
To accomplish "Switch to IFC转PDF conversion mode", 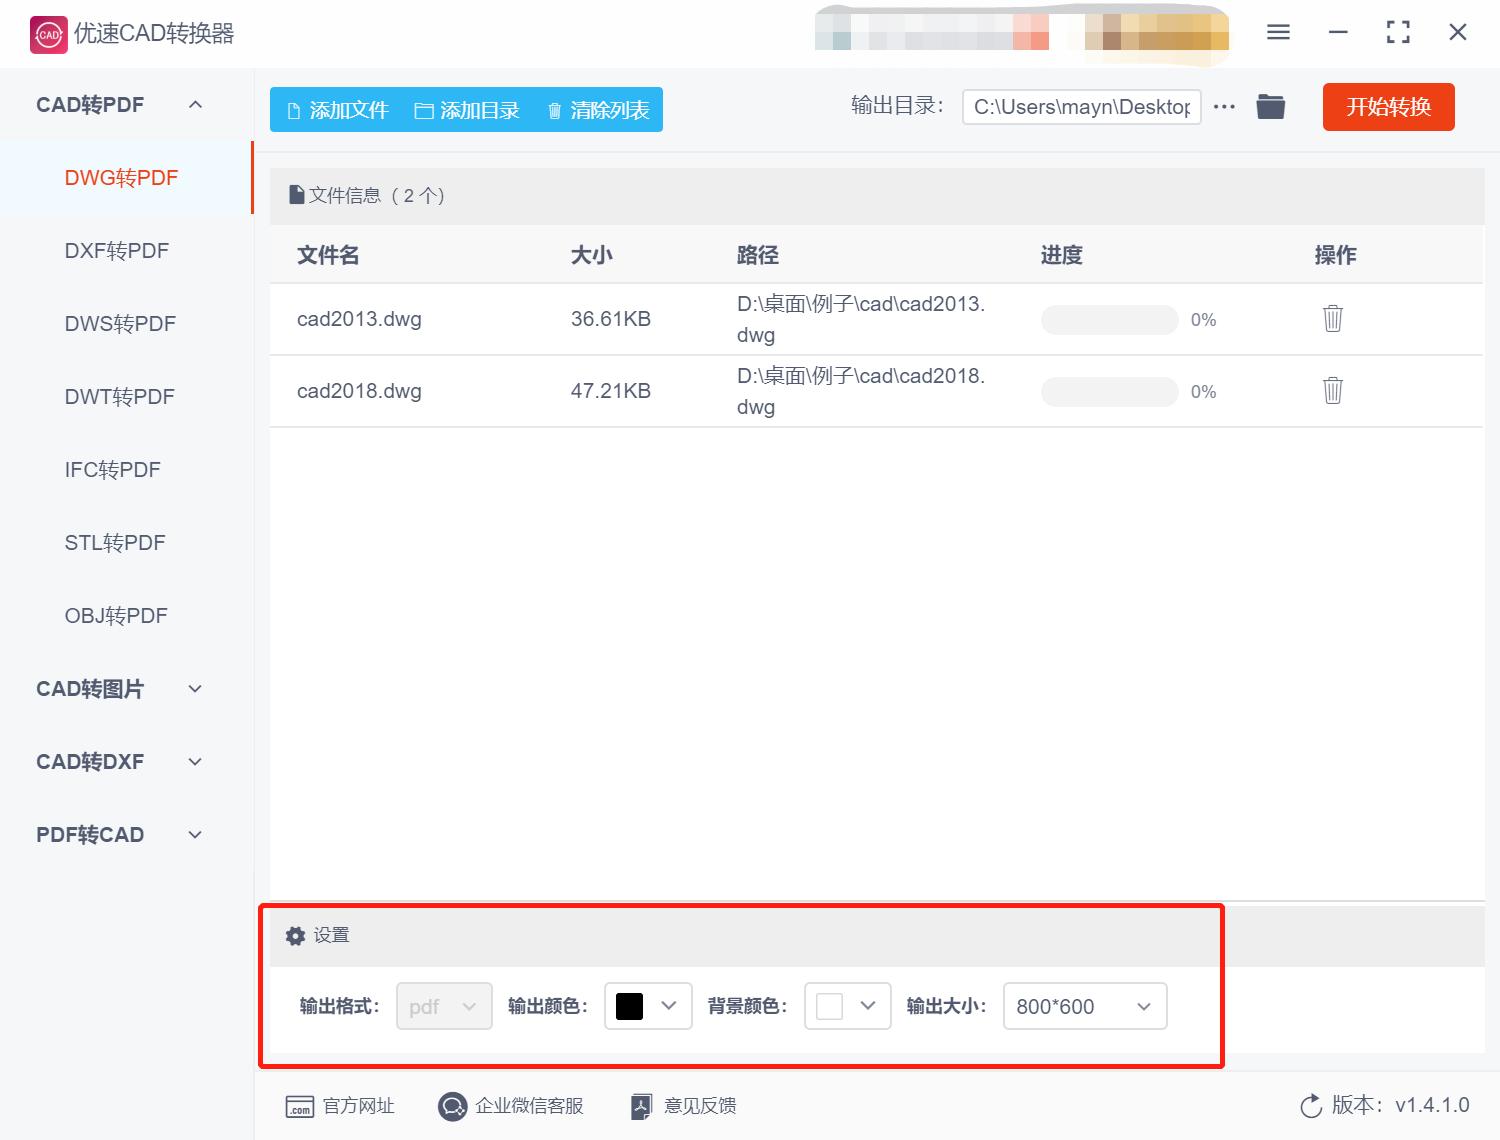I will click(x=112, y=469).
